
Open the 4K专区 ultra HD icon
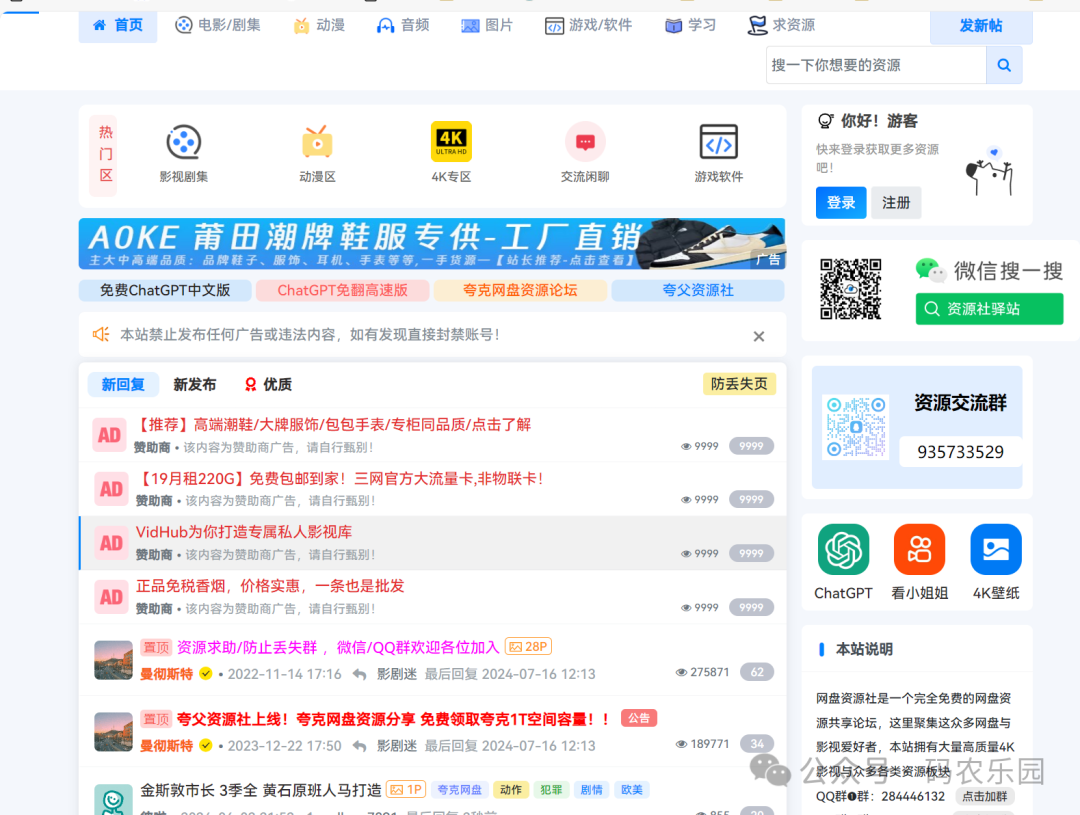click(x=451, y=142)
